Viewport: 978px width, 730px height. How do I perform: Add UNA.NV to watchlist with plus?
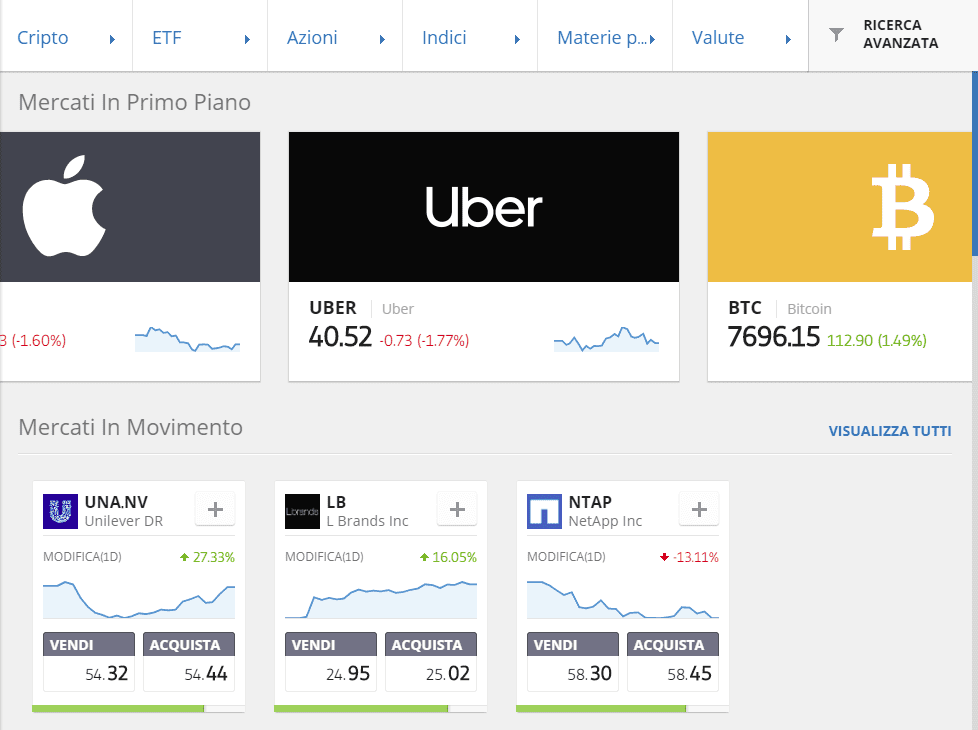[x=215, y=509]
